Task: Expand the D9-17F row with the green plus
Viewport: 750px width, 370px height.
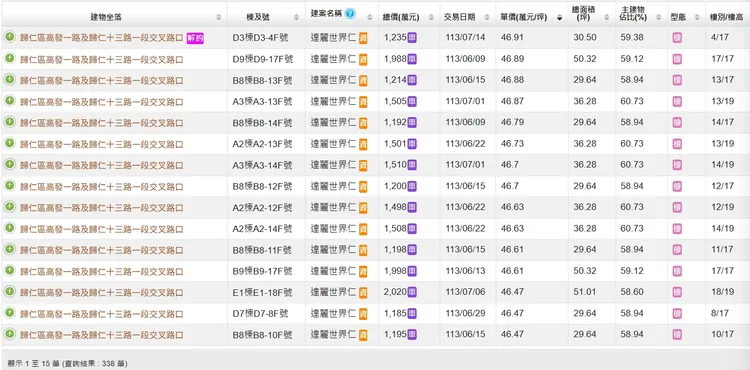Action: click(x=10, y=58)
